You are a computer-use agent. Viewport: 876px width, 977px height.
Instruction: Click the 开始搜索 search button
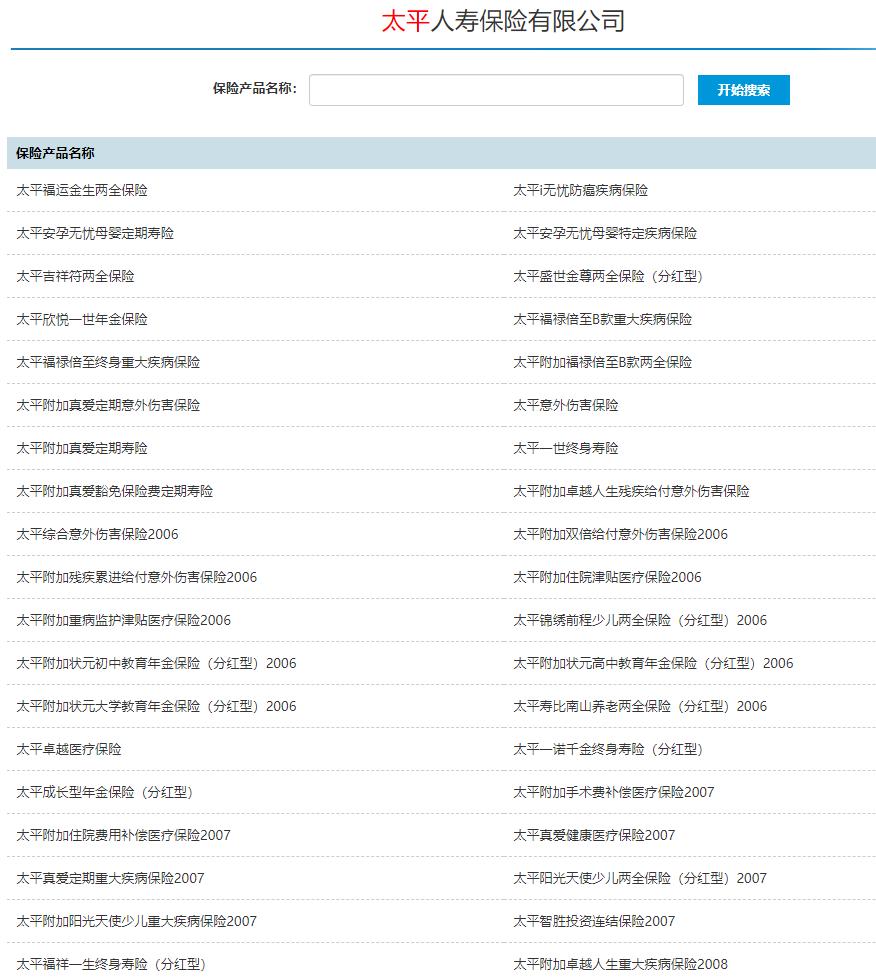743,89
